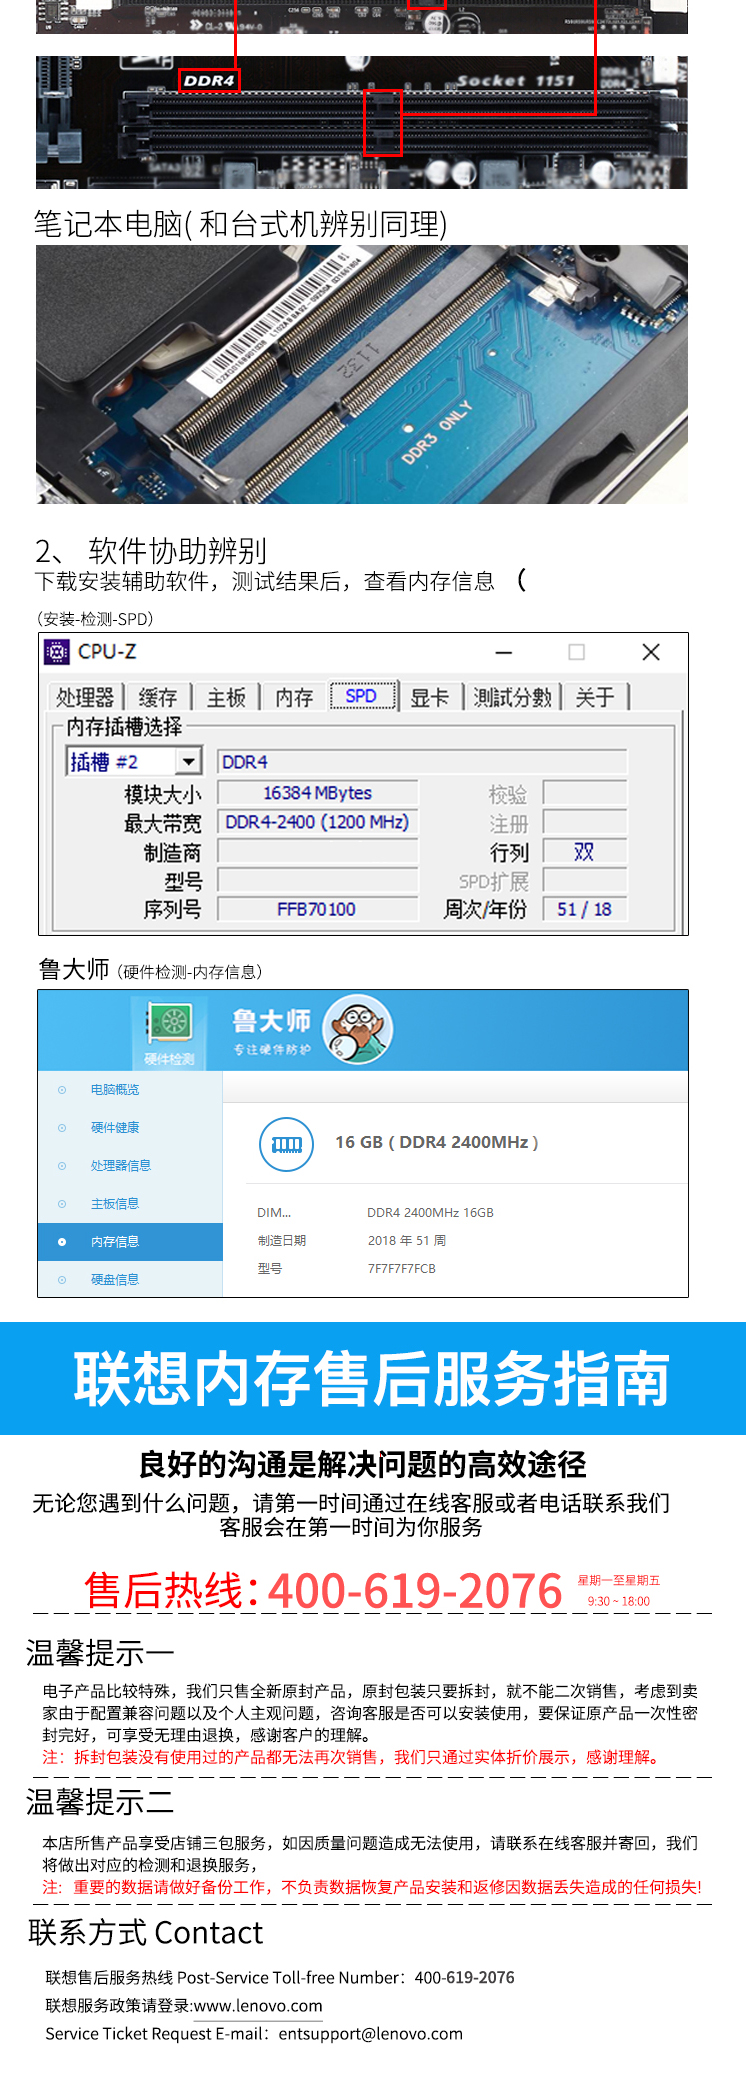The image size is (748, 2096).
Task: Click the CPU-Z application logo icon
Action: coord(57,652)
